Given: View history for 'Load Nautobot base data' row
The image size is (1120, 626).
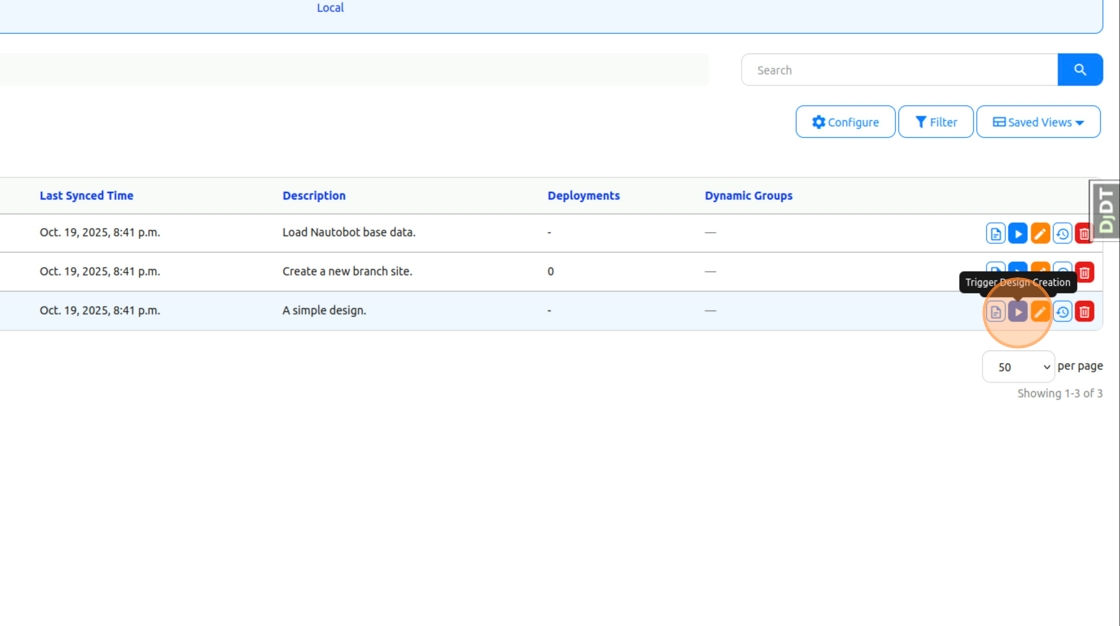Looking at the screenshot, I should coord(1062,234).
